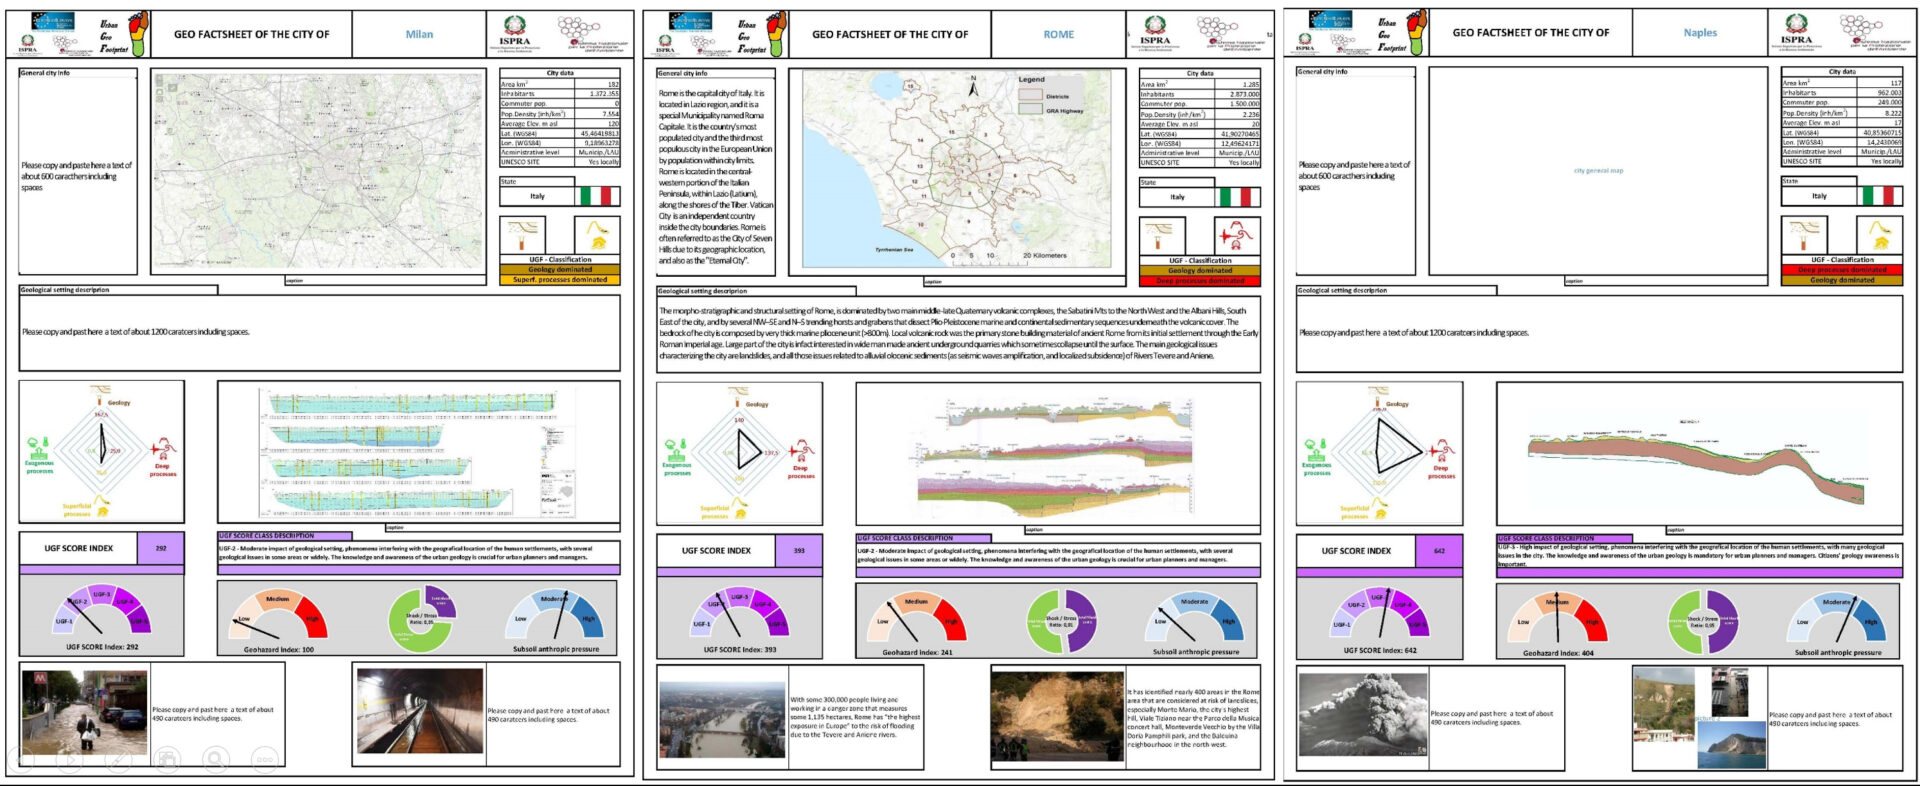
Task: Click the ISPRA emblem on Naples header right
Action: [x=1796, y=28]
